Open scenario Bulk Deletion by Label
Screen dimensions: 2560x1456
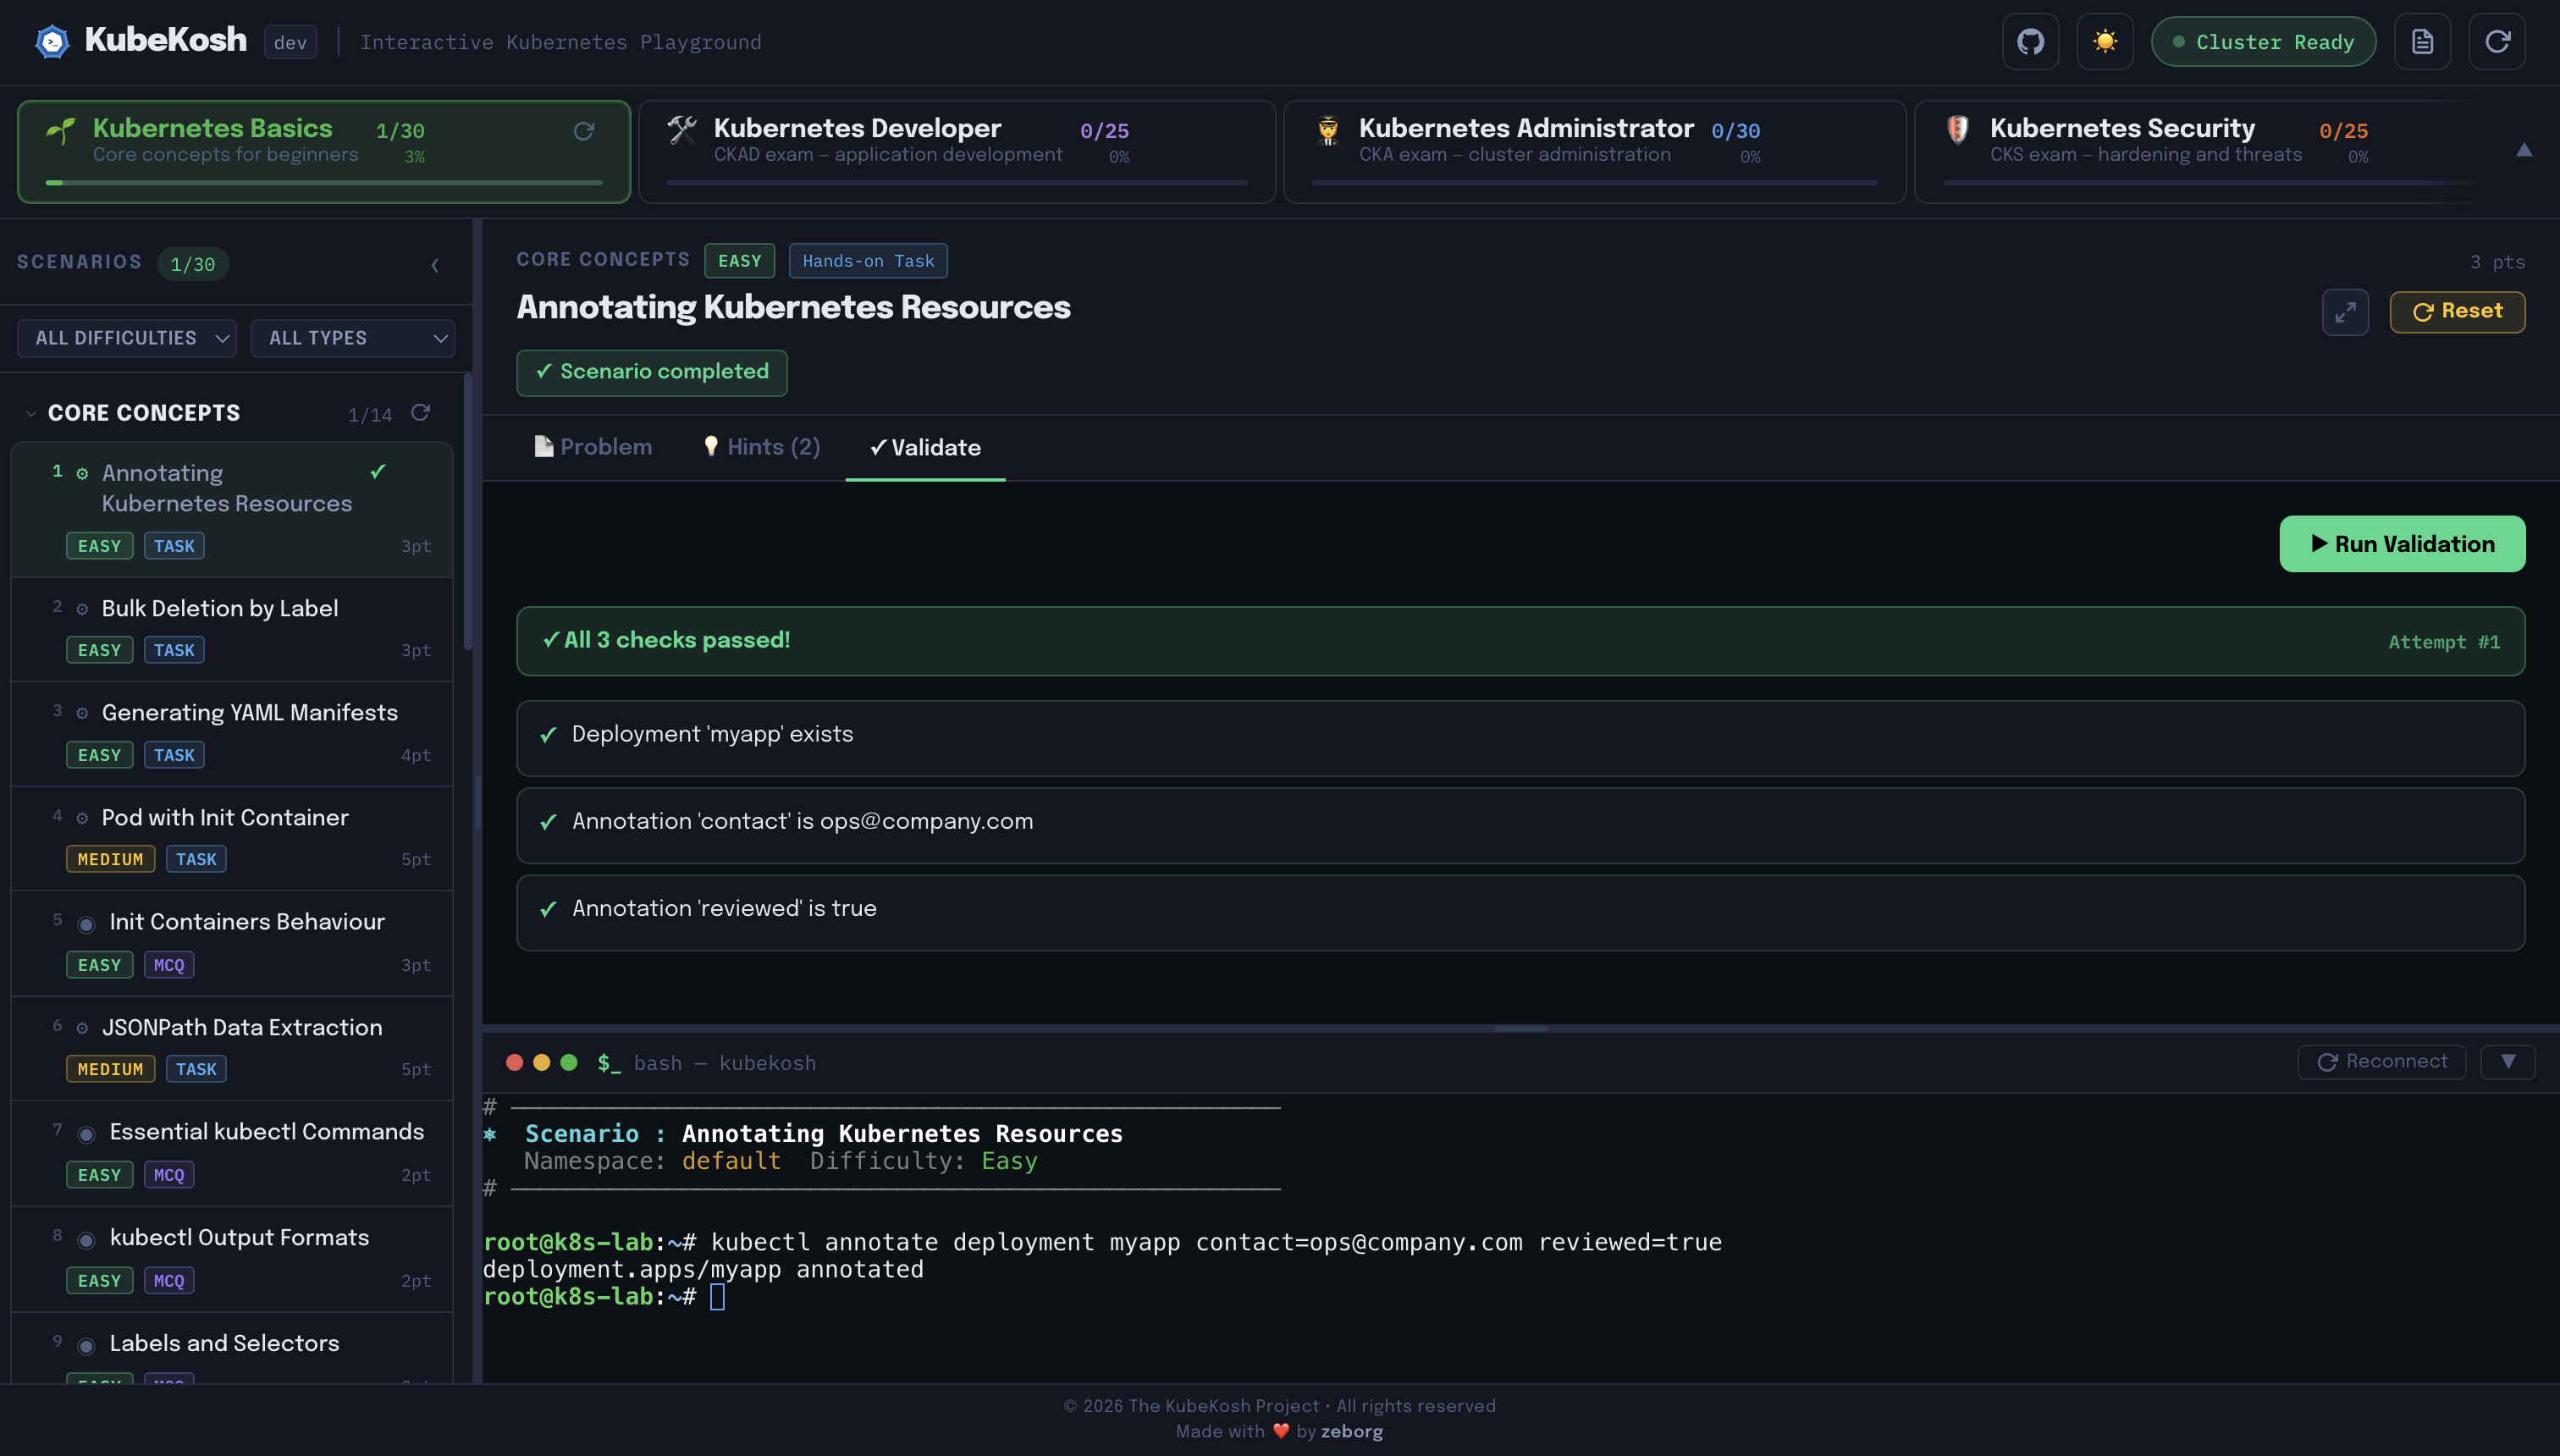[232, 630]
